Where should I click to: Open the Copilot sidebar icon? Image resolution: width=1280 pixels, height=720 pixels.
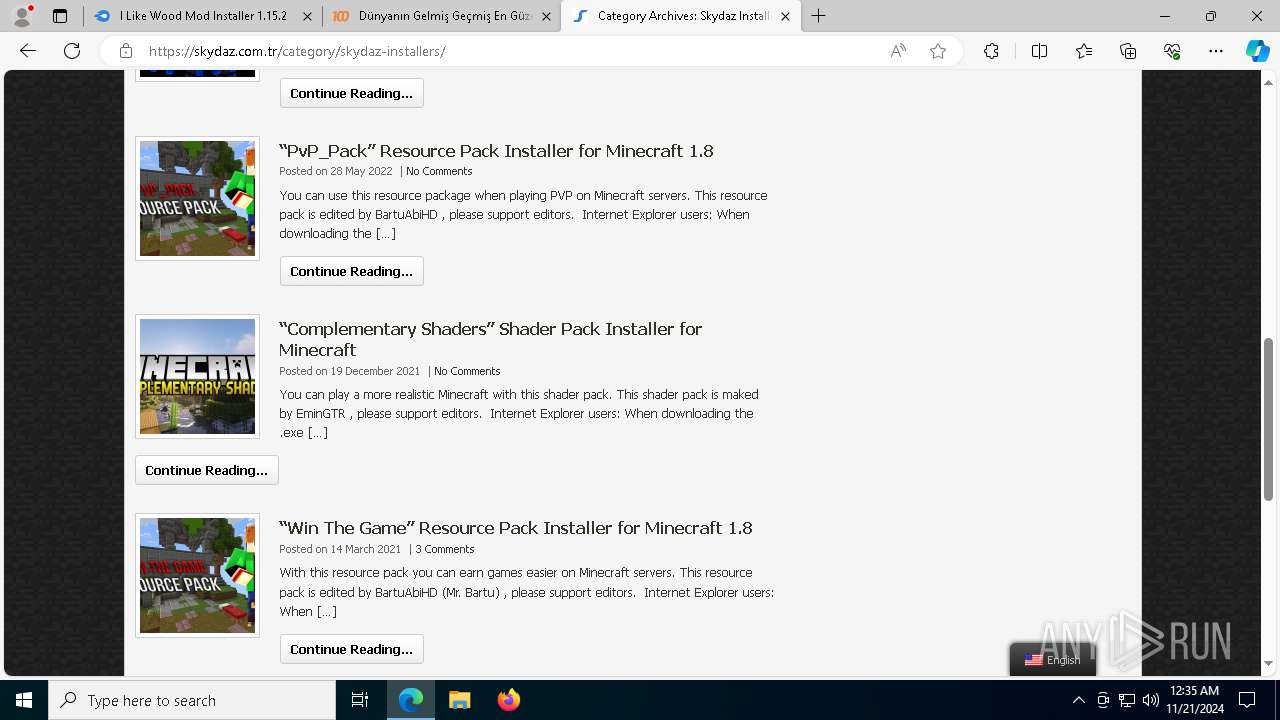tap(1257, 51)
